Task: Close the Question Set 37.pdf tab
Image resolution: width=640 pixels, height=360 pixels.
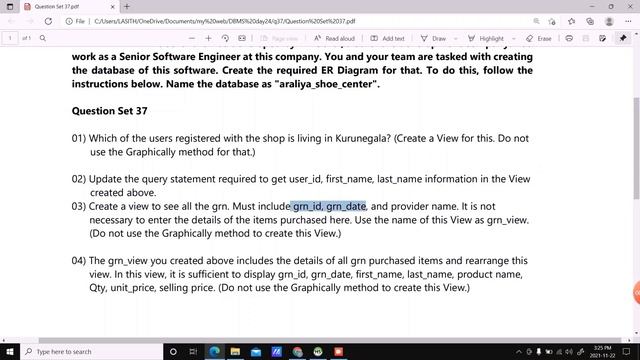Action: [113, 7]
